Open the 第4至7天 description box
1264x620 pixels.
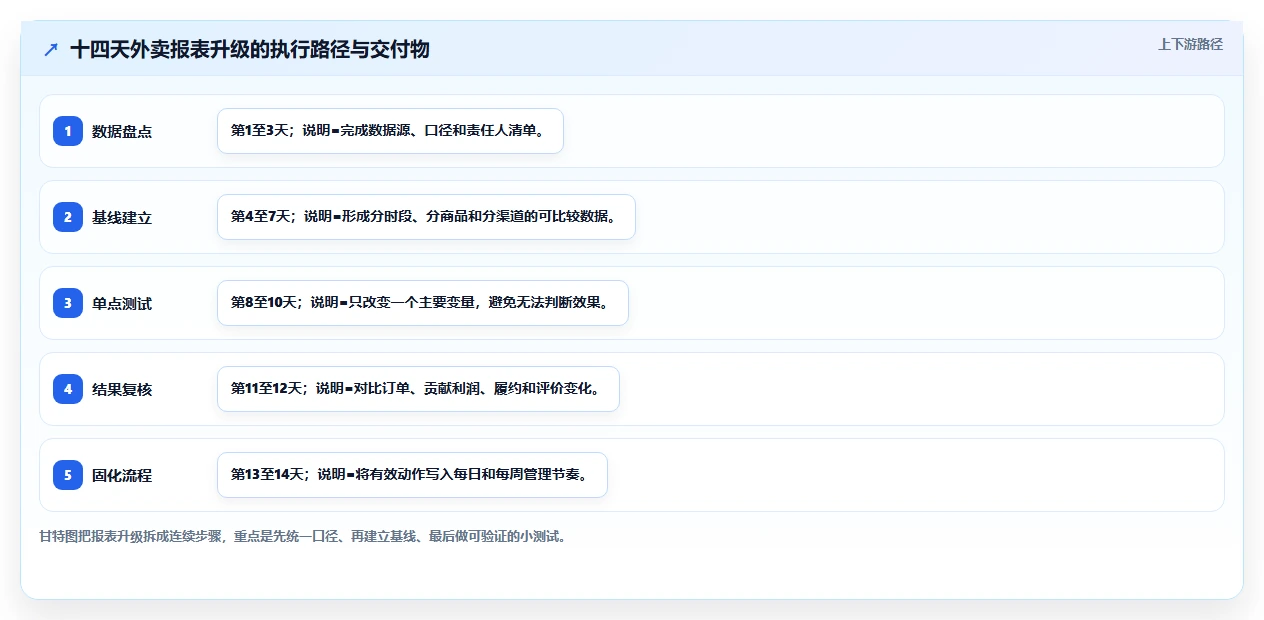coord(426,217)
